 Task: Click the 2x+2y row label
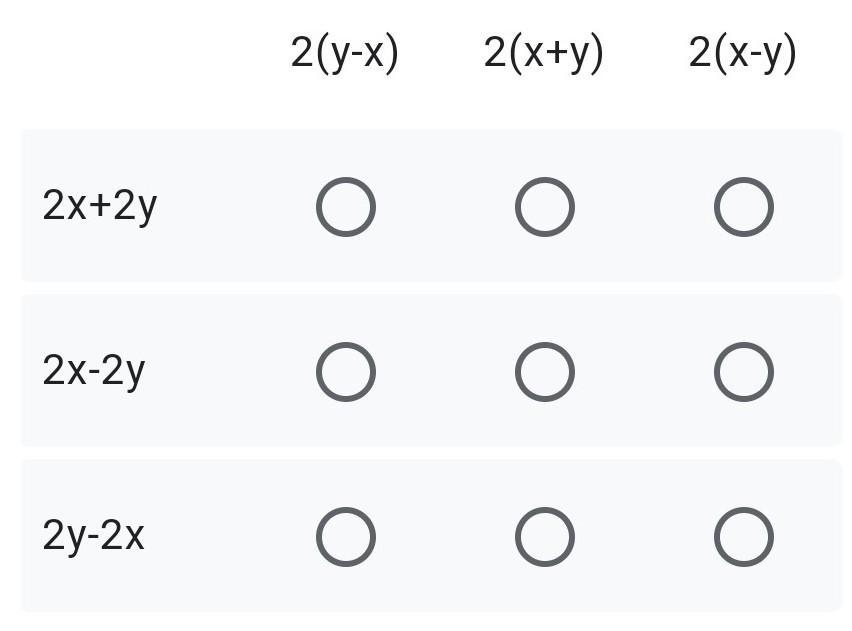(100, 206)
